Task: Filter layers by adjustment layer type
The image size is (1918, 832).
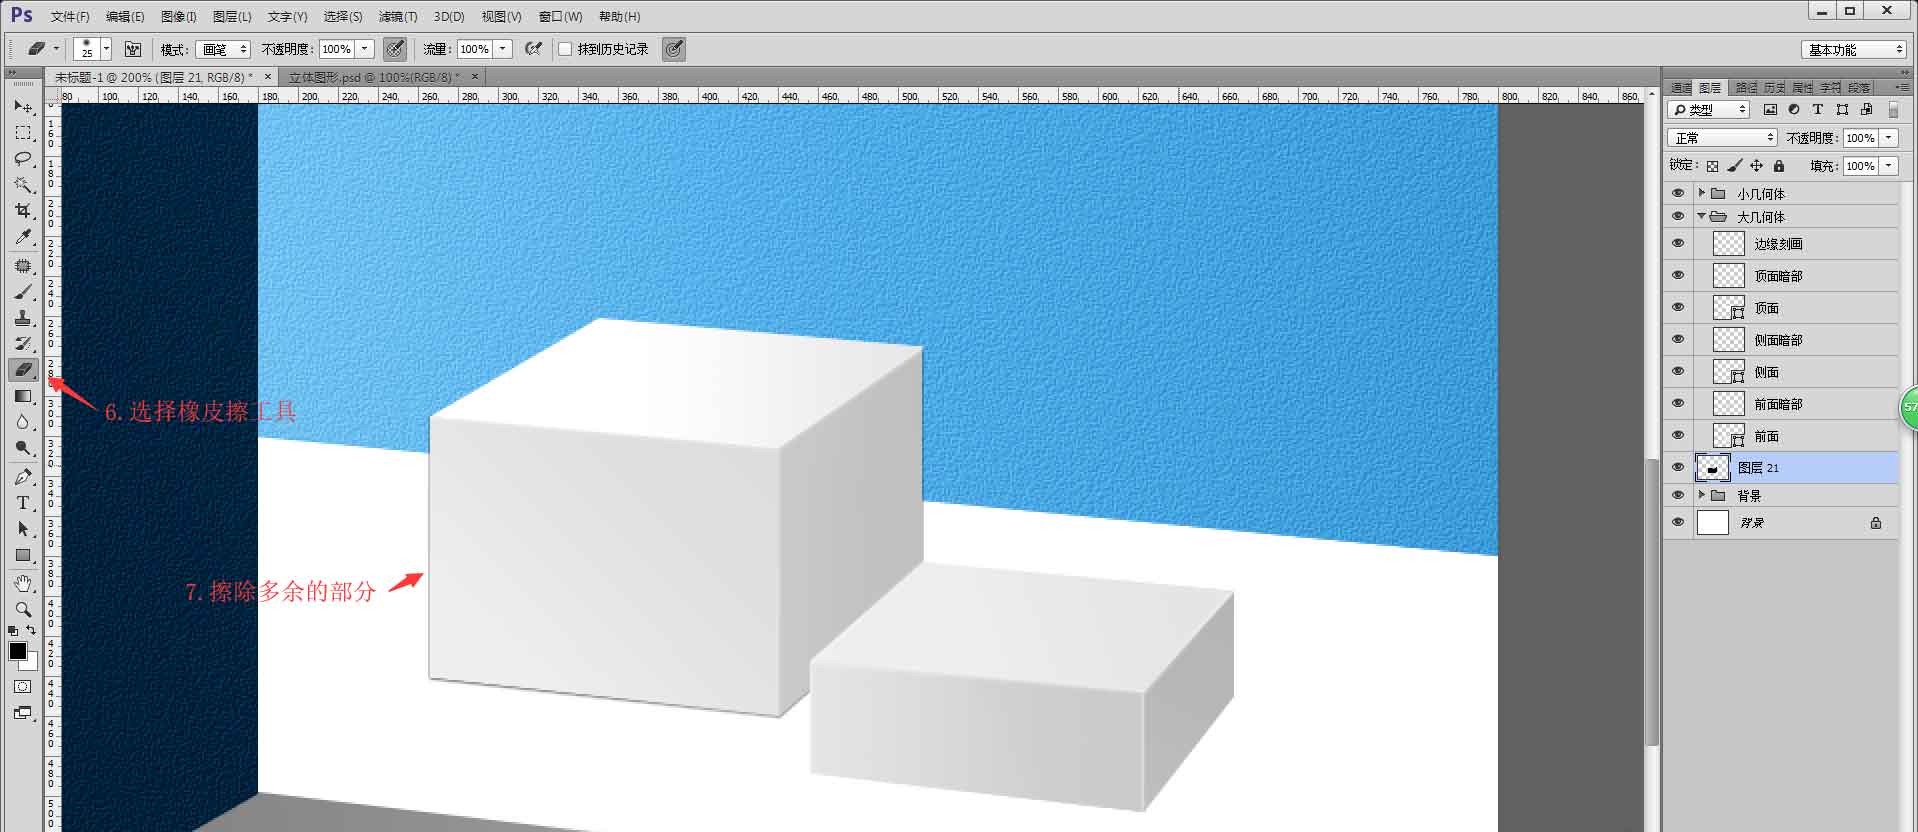Action: coord(1794,110)
